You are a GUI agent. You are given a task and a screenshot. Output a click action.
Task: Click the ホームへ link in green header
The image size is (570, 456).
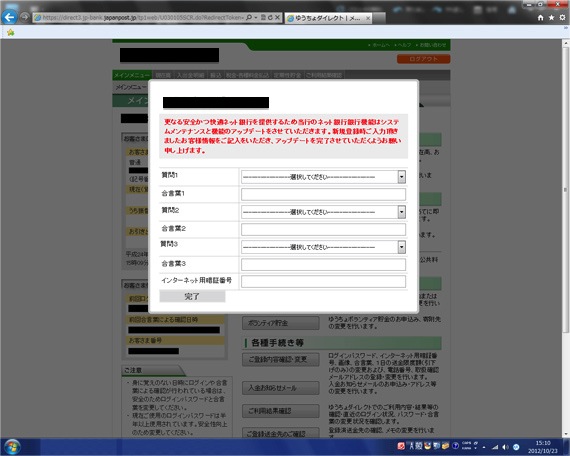[380, 45]
